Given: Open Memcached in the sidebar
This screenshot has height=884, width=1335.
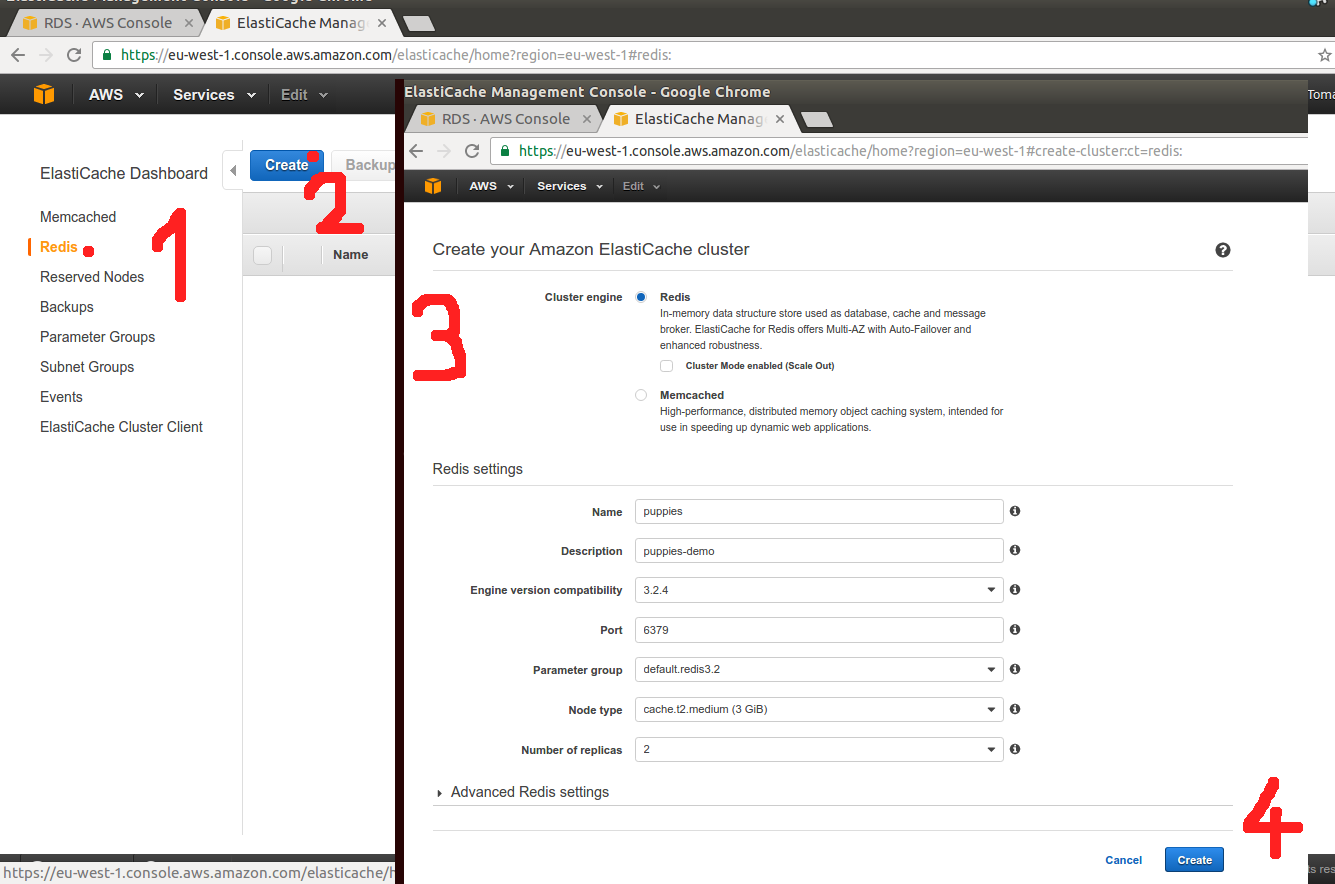Looking at the screenshot, I should point(78,217).
